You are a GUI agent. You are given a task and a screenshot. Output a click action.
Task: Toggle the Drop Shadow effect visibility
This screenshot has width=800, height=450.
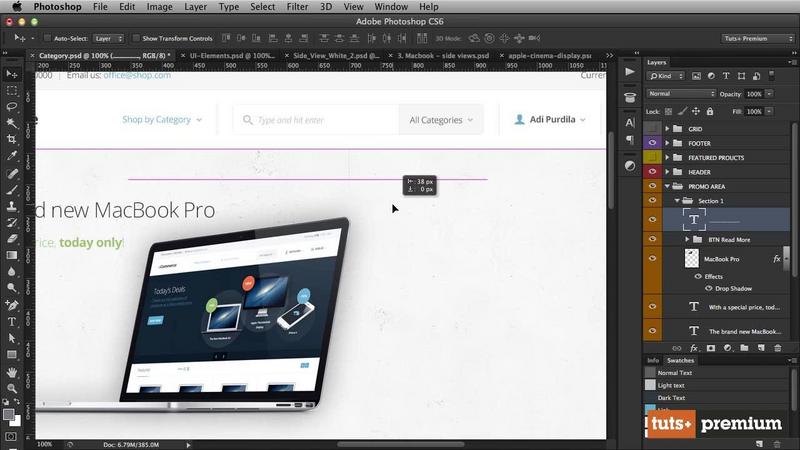709,288
